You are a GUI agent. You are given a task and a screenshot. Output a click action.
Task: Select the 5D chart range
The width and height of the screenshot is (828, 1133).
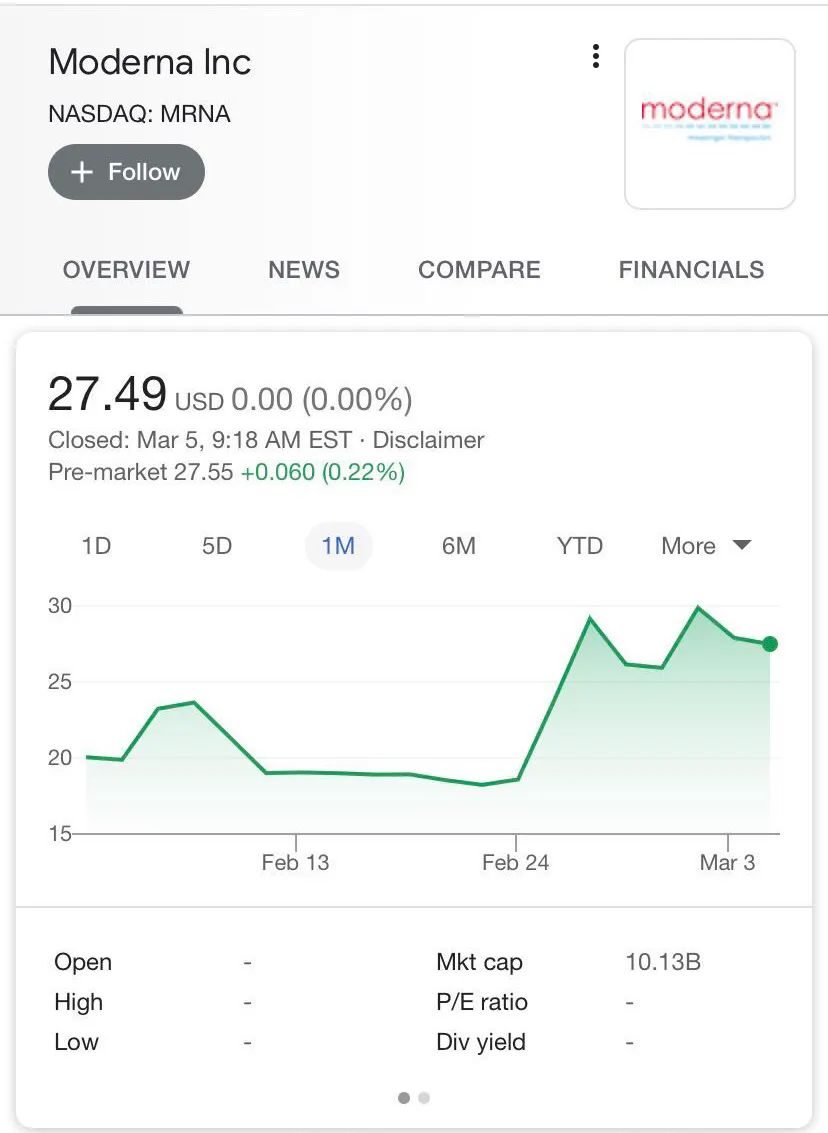click(x=217, y=546)
